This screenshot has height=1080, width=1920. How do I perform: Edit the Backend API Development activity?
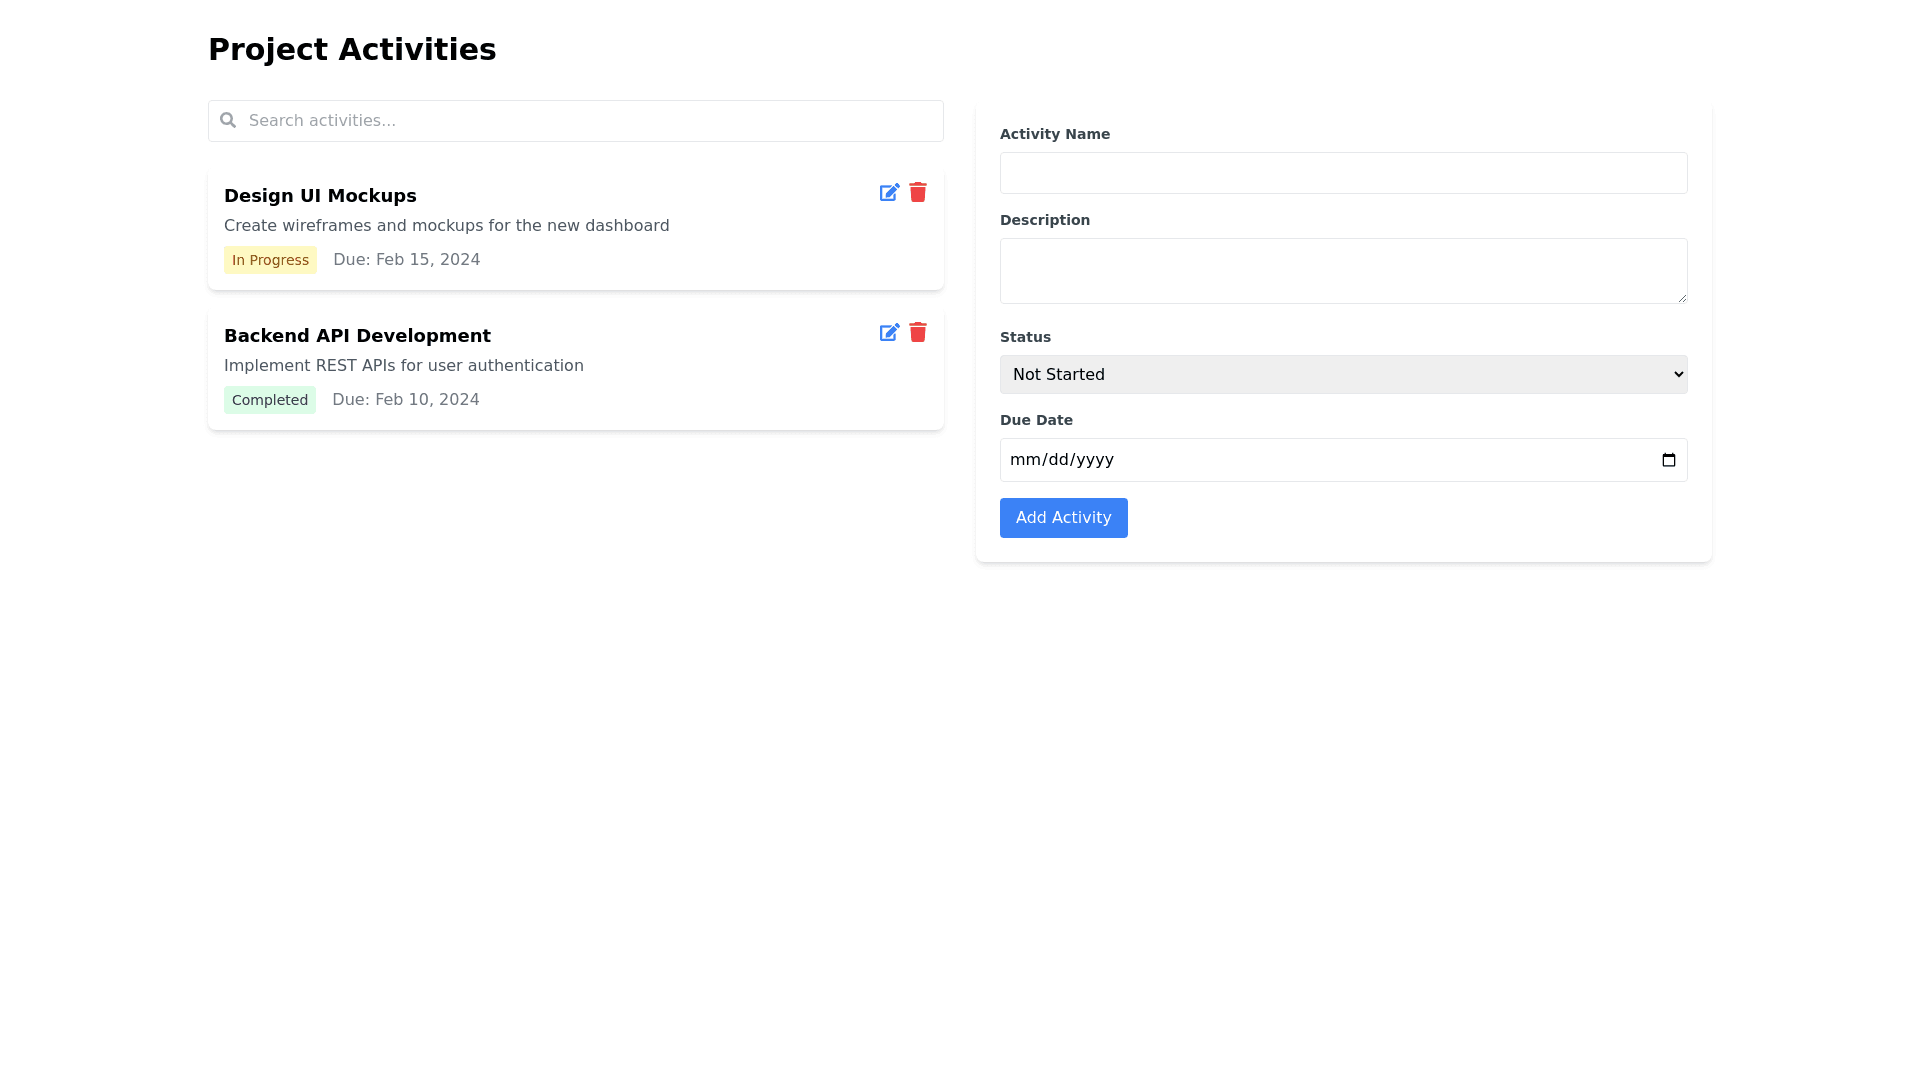tap(889, 333)
